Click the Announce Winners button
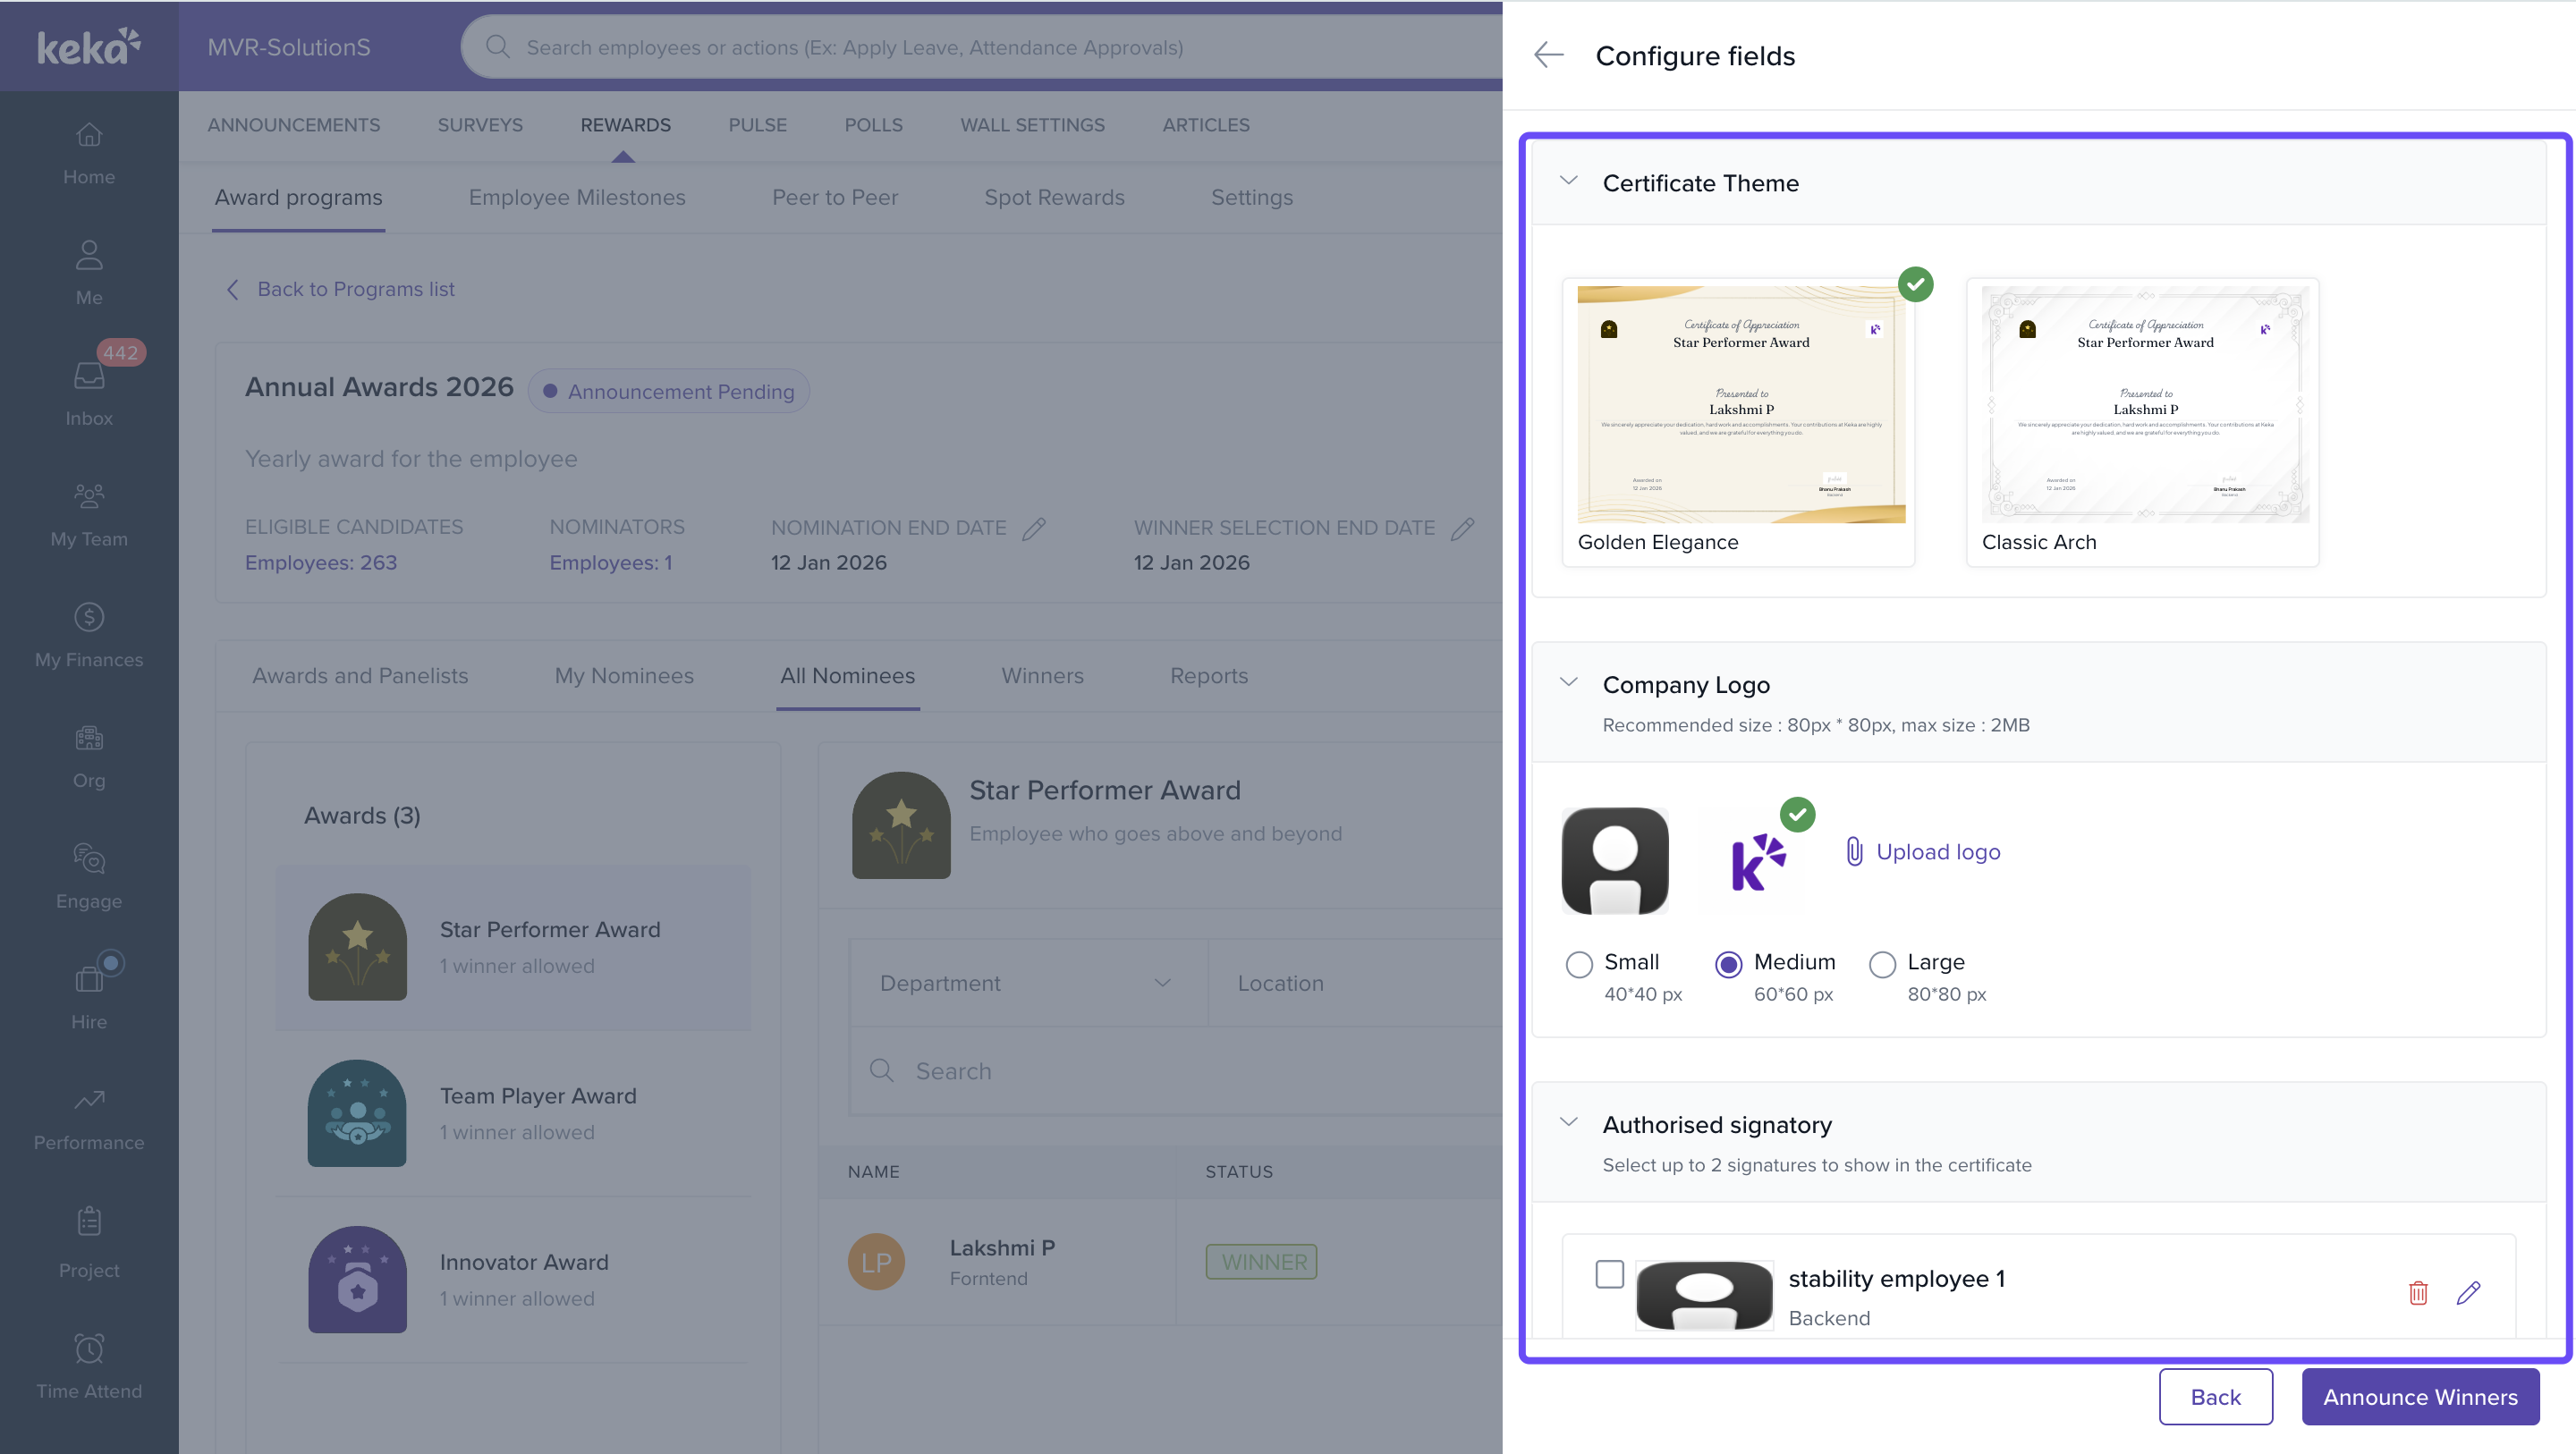The width and height of the screenshot is (2576, 1454). click(2419, 1396)
